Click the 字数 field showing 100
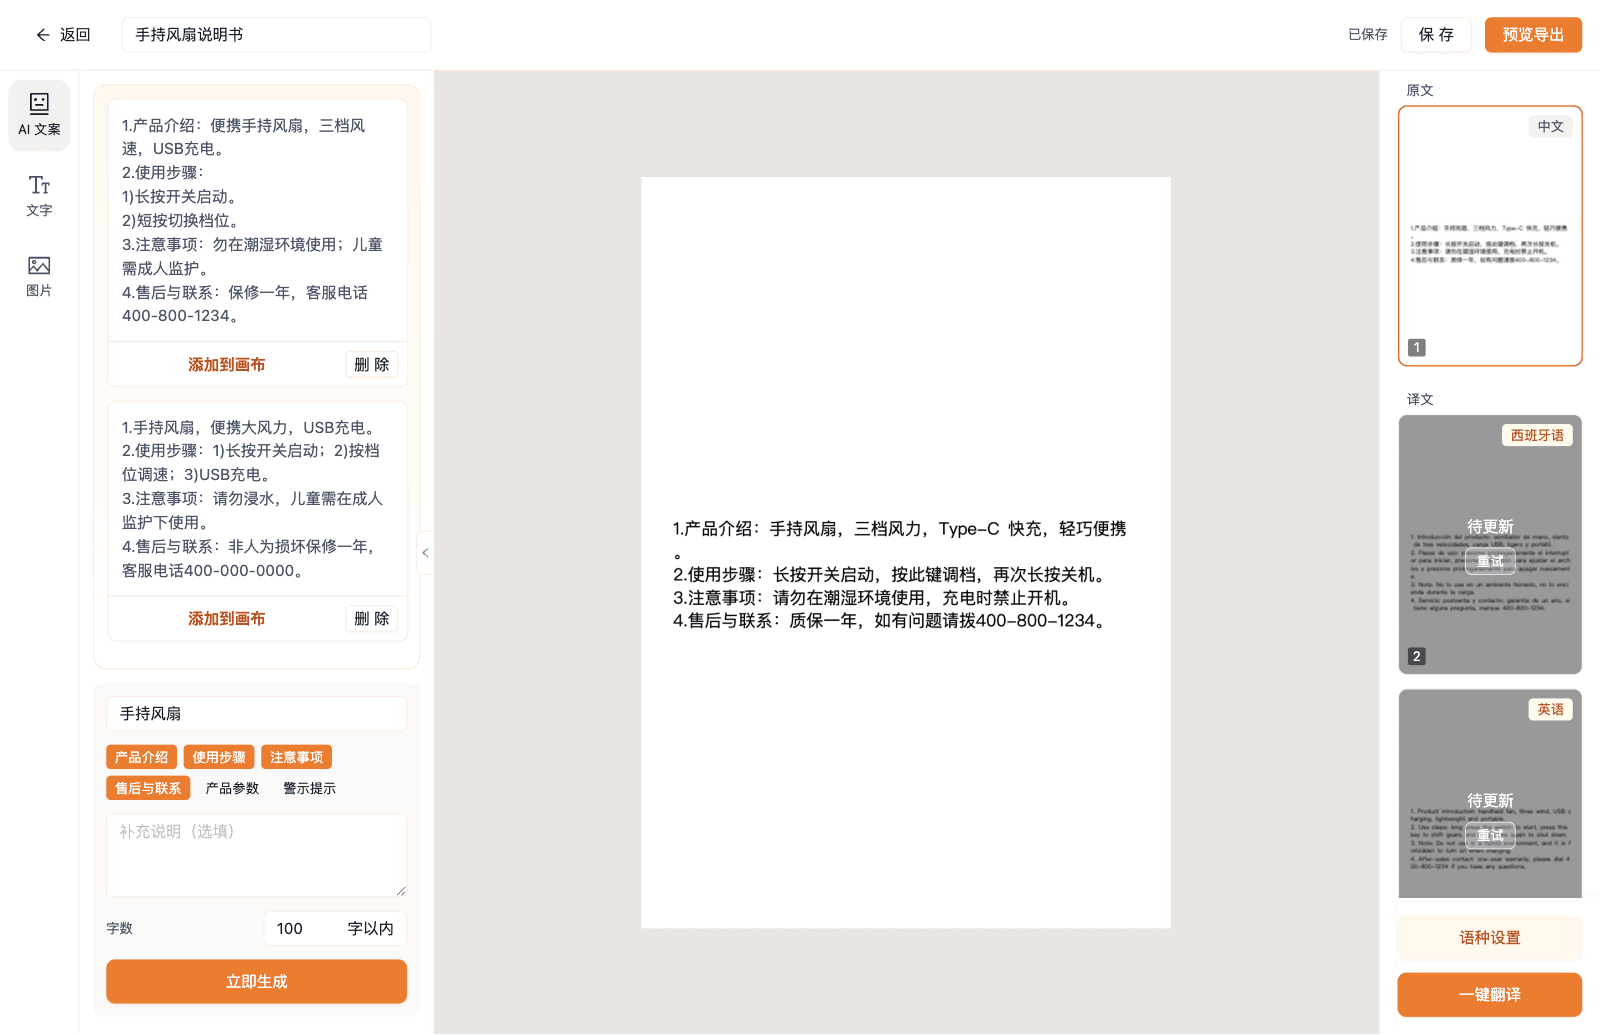The width and height of the screenshot is (1600, 1035). pos(335,929)
